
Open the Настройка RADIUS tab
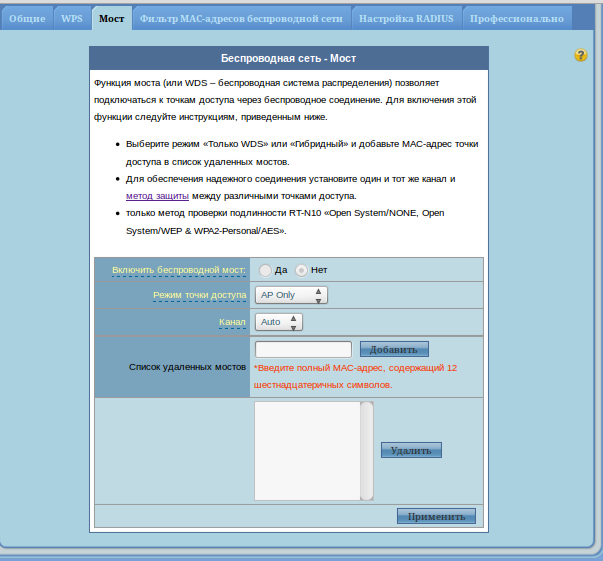[406, 18]
